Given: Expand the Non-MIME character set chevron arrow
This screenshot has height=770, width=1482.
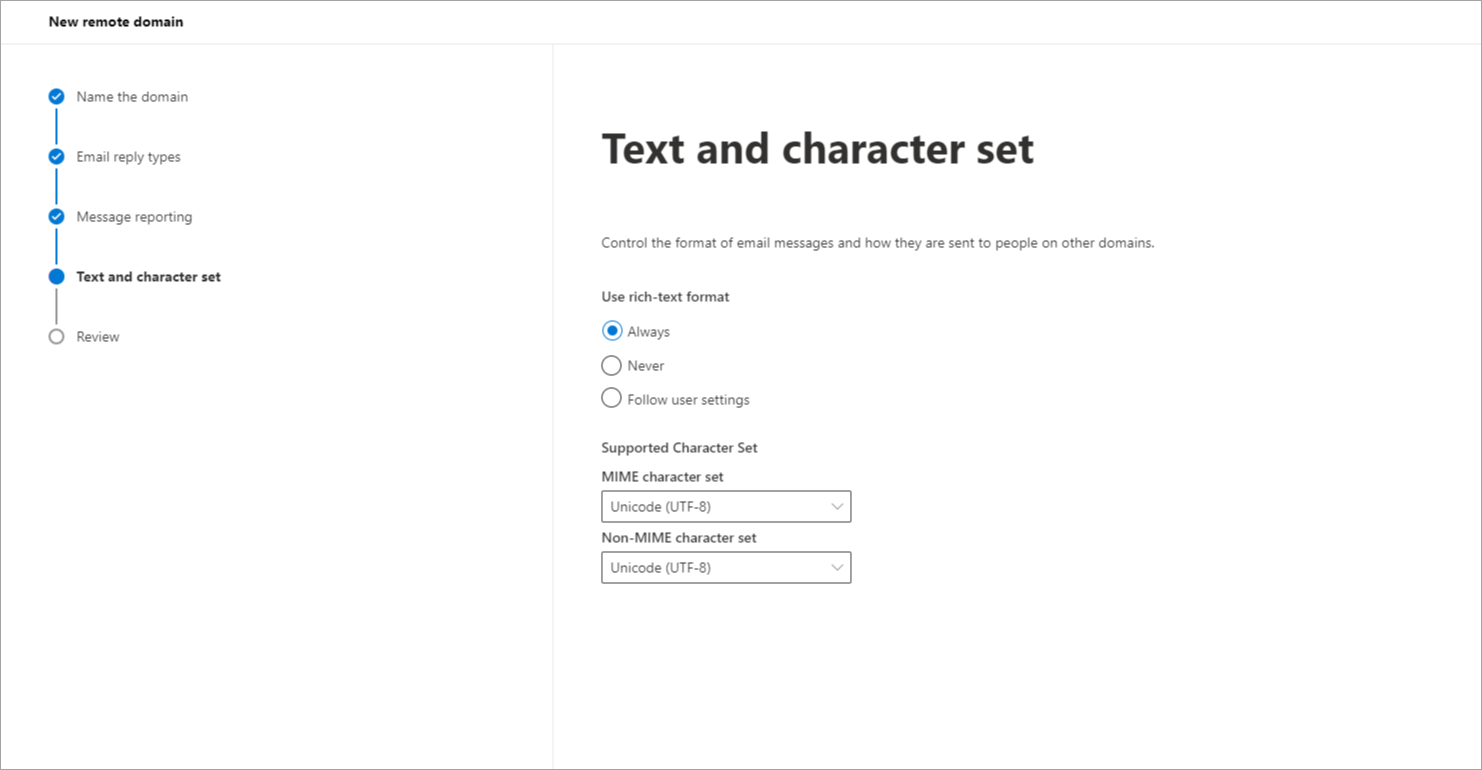Looking at the screenshot, I should pos(837,568).
